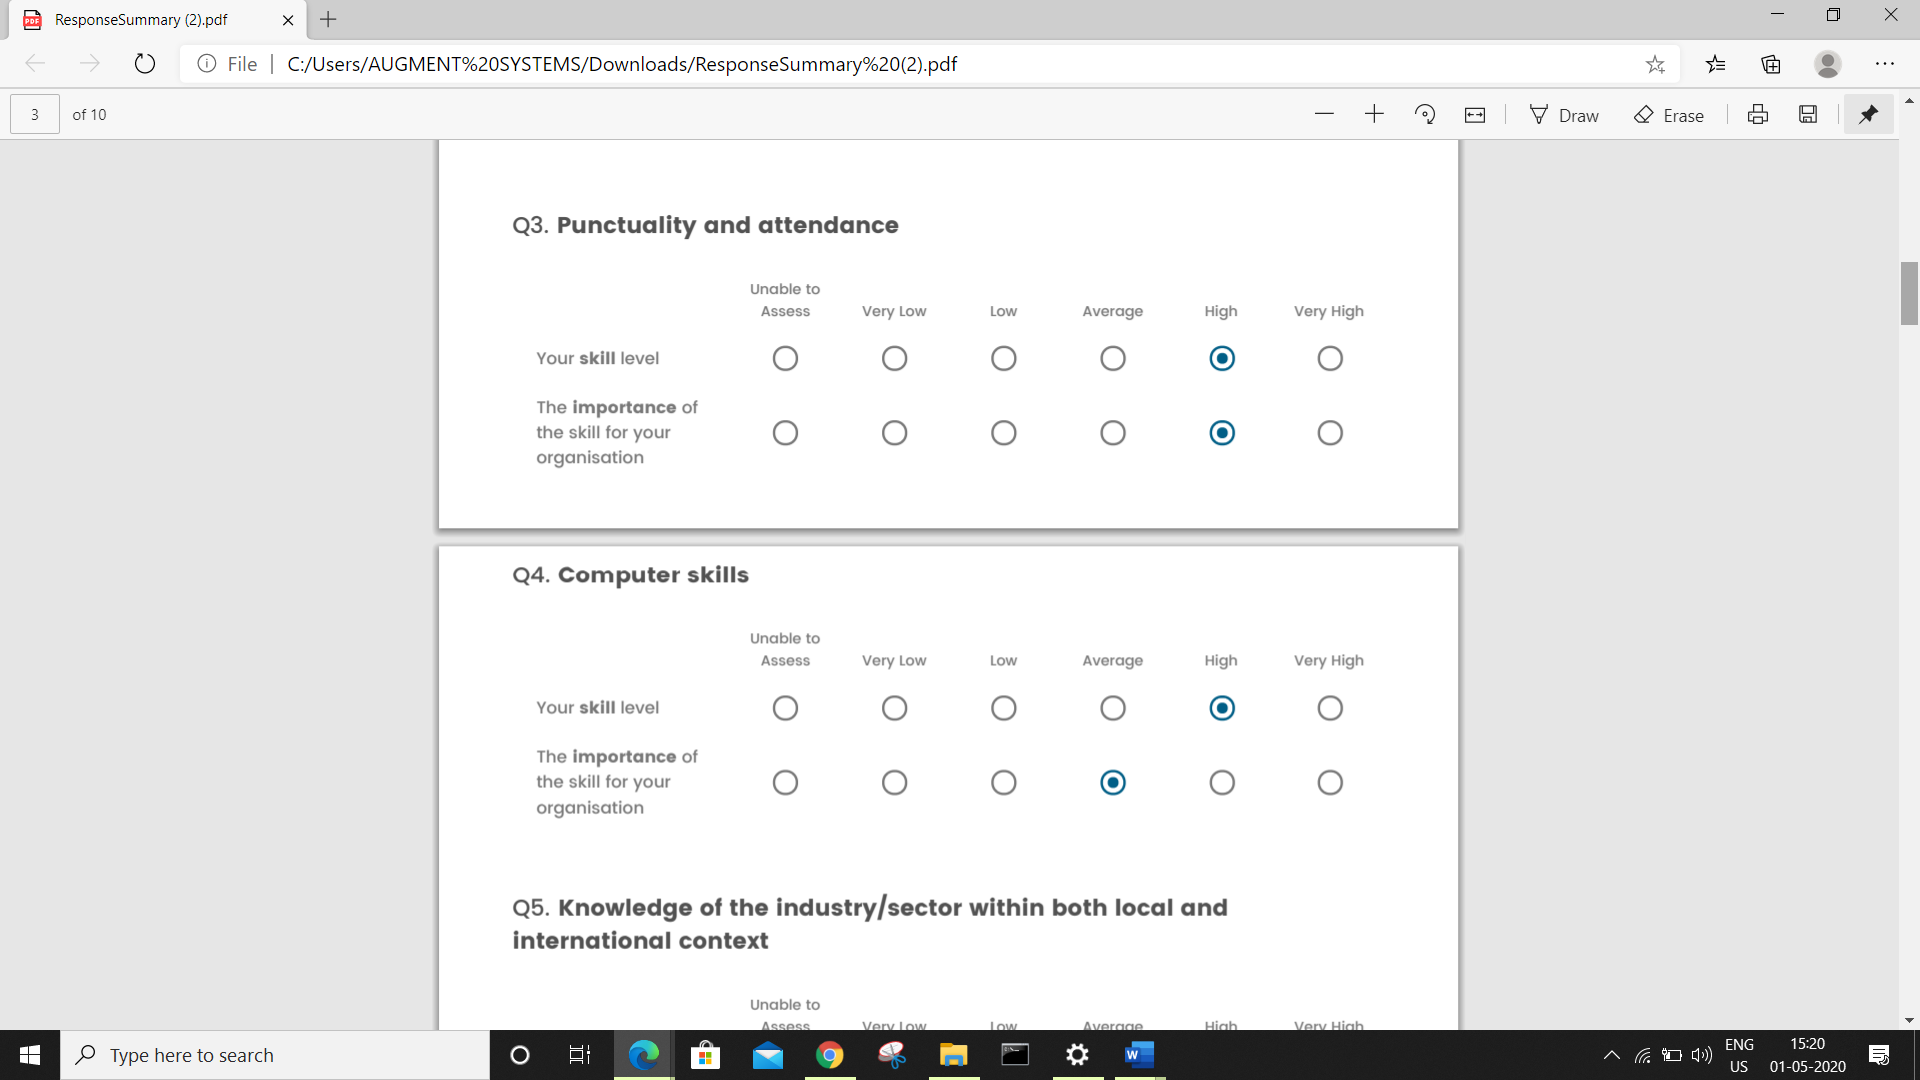Select Q3 skill level Average
Viewport: 1920px width, 1080px height.
click(1112, 358)
